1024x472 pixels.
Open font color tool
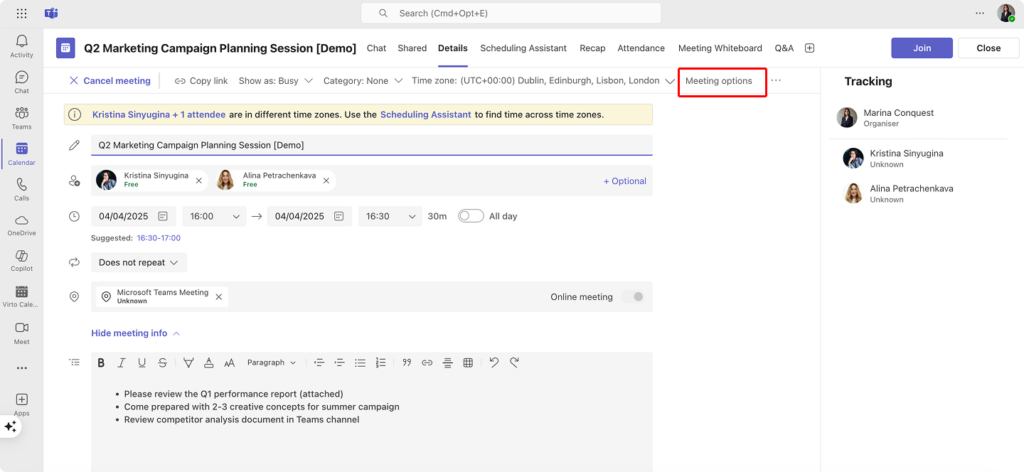pos(208,363)
